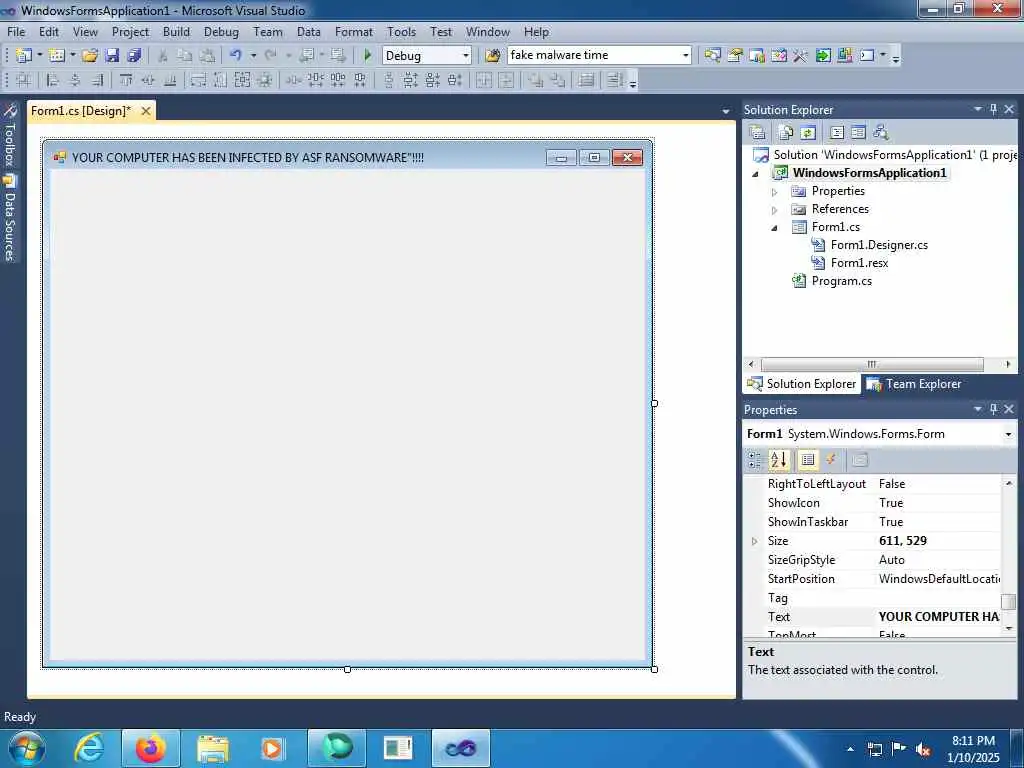Click Align Tops layout icon
This screenshot has height=768, width=1024.
coord(126,80)
